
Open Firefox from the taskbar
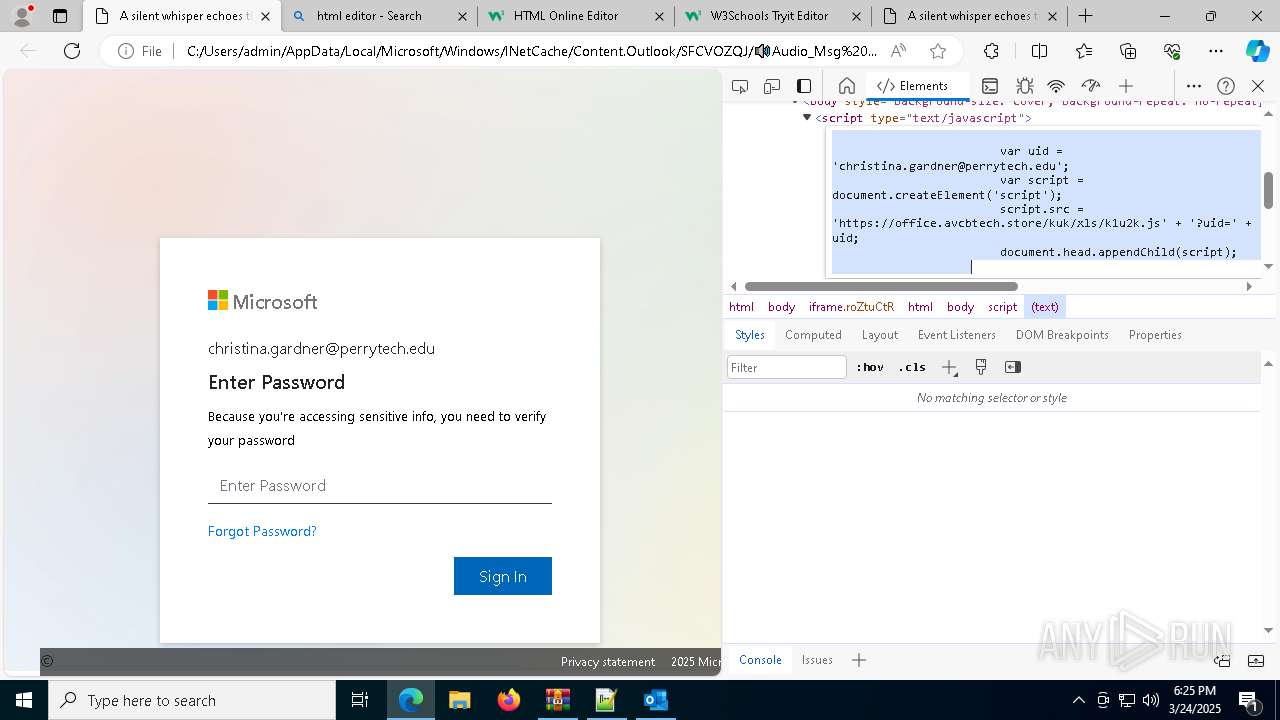point(509,700)
